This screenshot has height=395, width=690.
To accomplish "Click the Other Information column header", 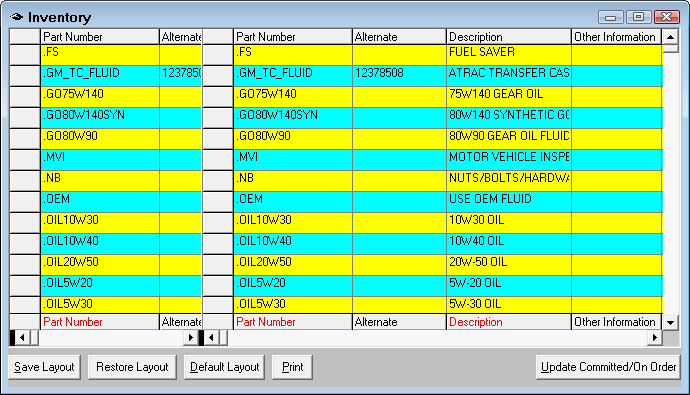I will (x=617, y=37).
